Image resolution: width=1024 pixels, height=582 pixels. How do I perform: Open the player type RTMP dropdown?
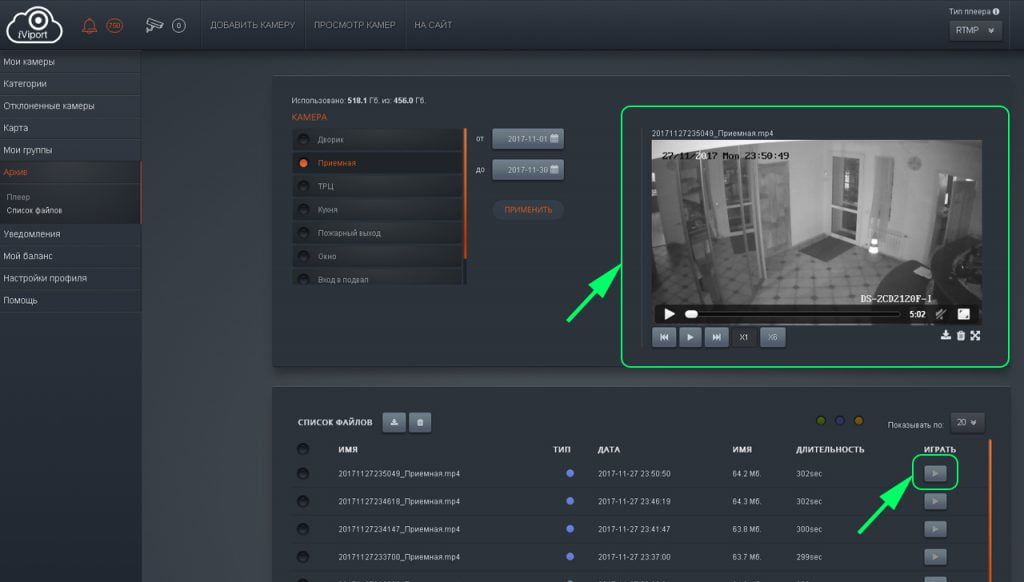point(975,31)
